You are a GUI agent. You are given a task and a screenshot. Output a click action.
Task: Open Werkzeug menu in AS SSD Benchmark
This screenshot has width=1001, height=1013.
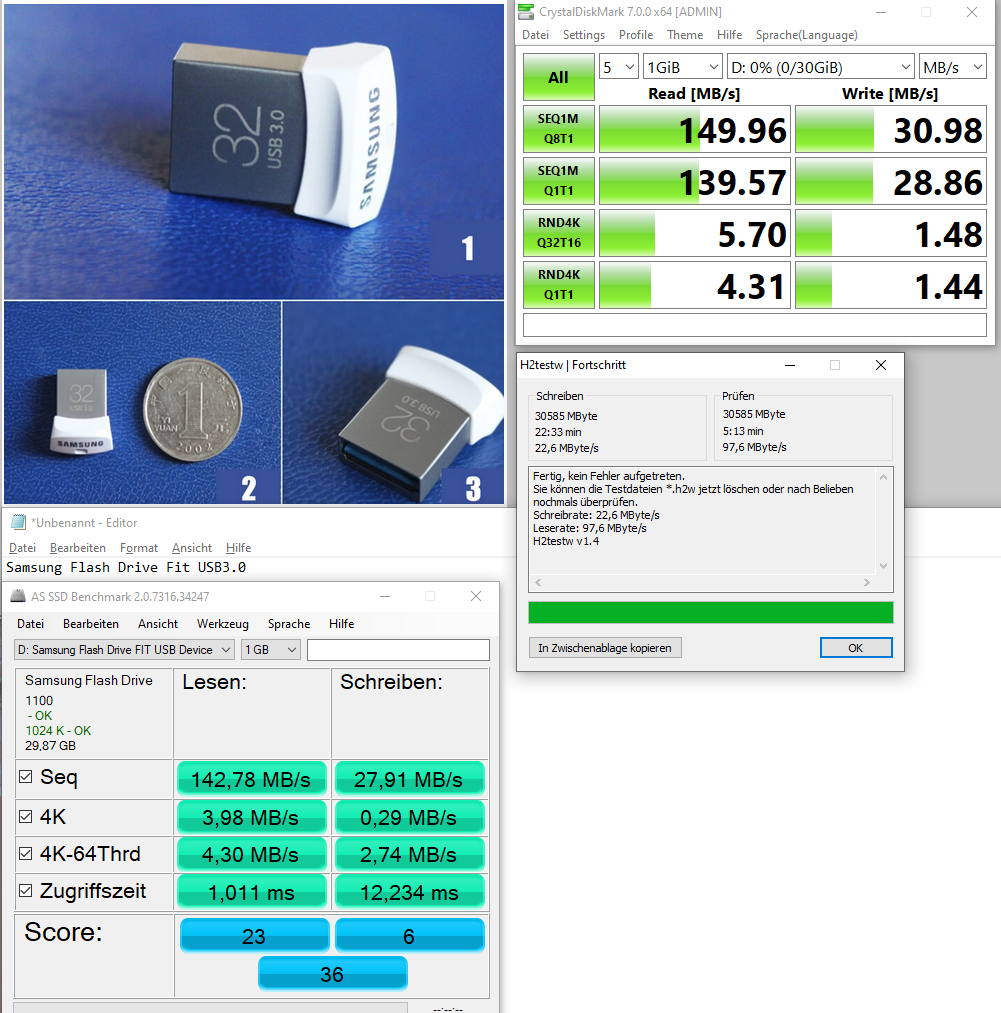pos(223,623)
